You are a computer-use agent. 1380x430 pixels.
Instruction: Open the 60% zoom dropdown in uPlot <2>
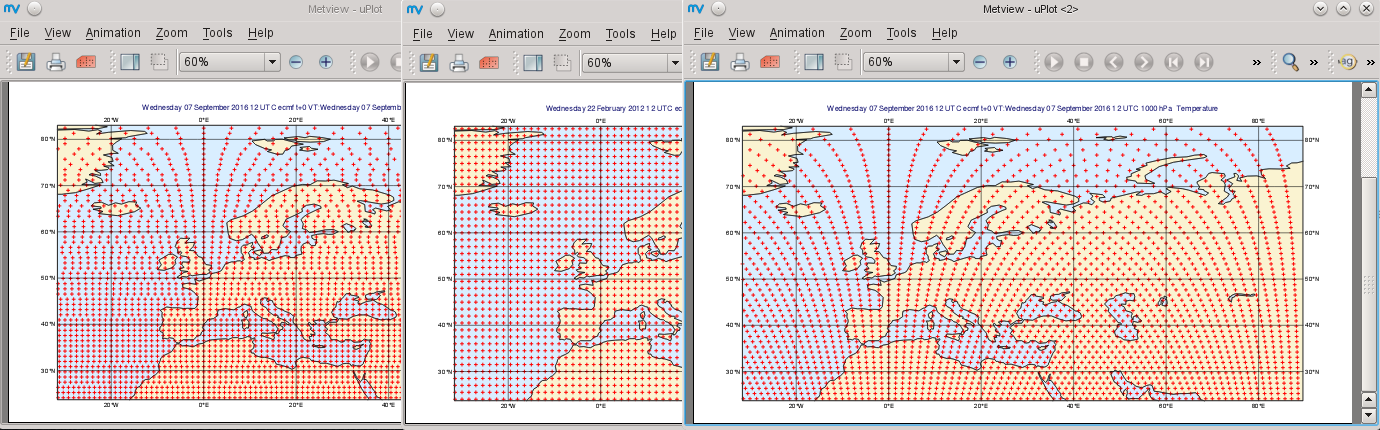tap(913, 62)
